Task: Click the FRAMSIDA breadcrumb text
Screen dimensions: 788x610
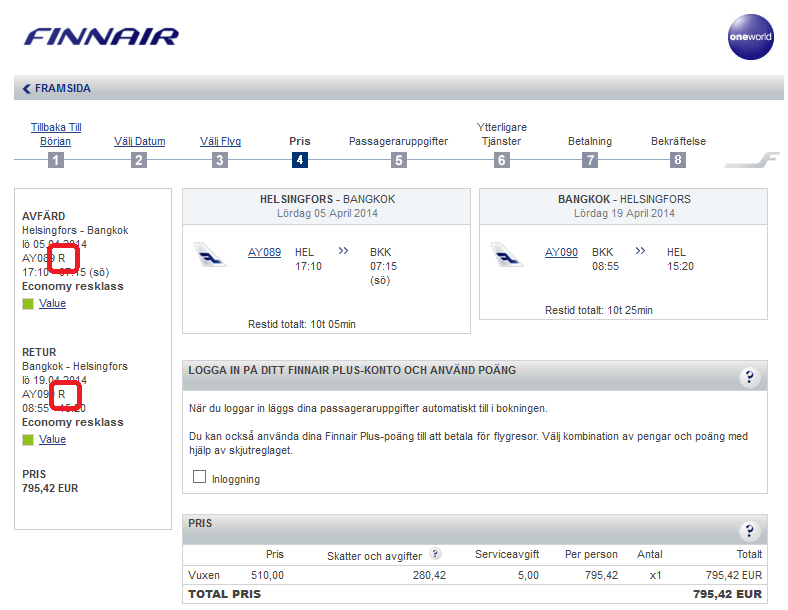Action: [x=63, y=89]
